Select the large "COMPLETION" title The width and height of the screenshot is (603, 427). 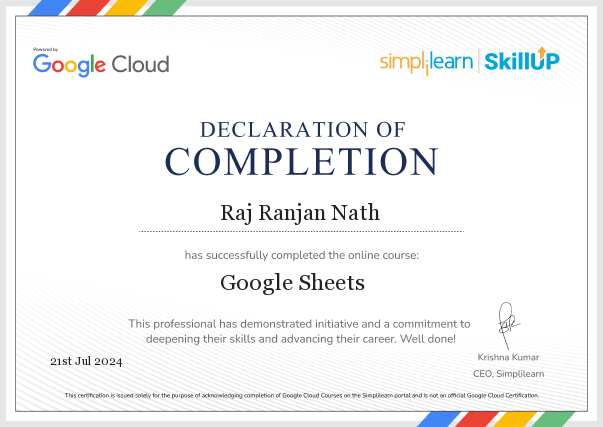(x=302, y=161)
